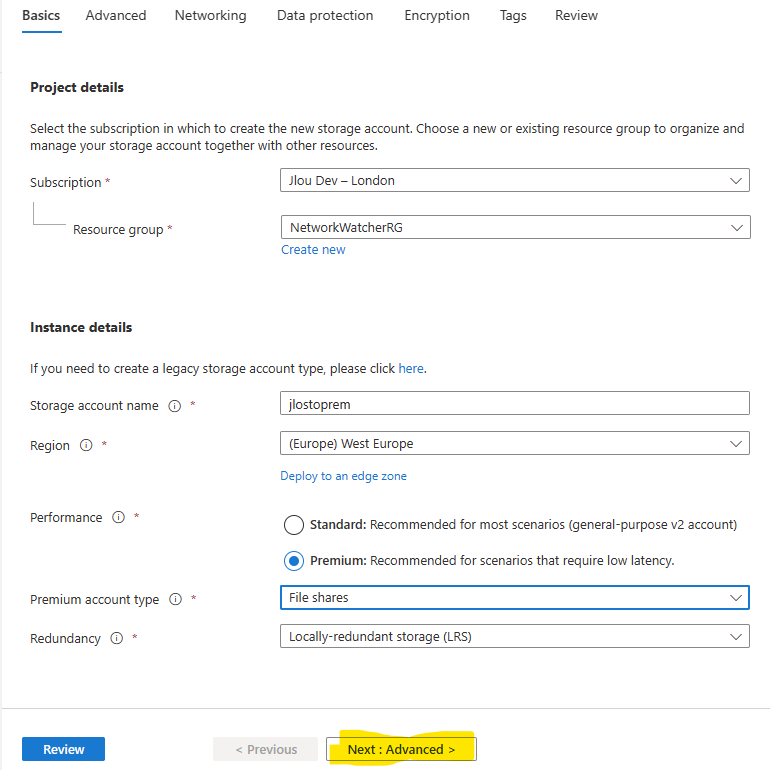Open the Redundancy dropdown
Viewport: 770px width, 770px height.
515,636
